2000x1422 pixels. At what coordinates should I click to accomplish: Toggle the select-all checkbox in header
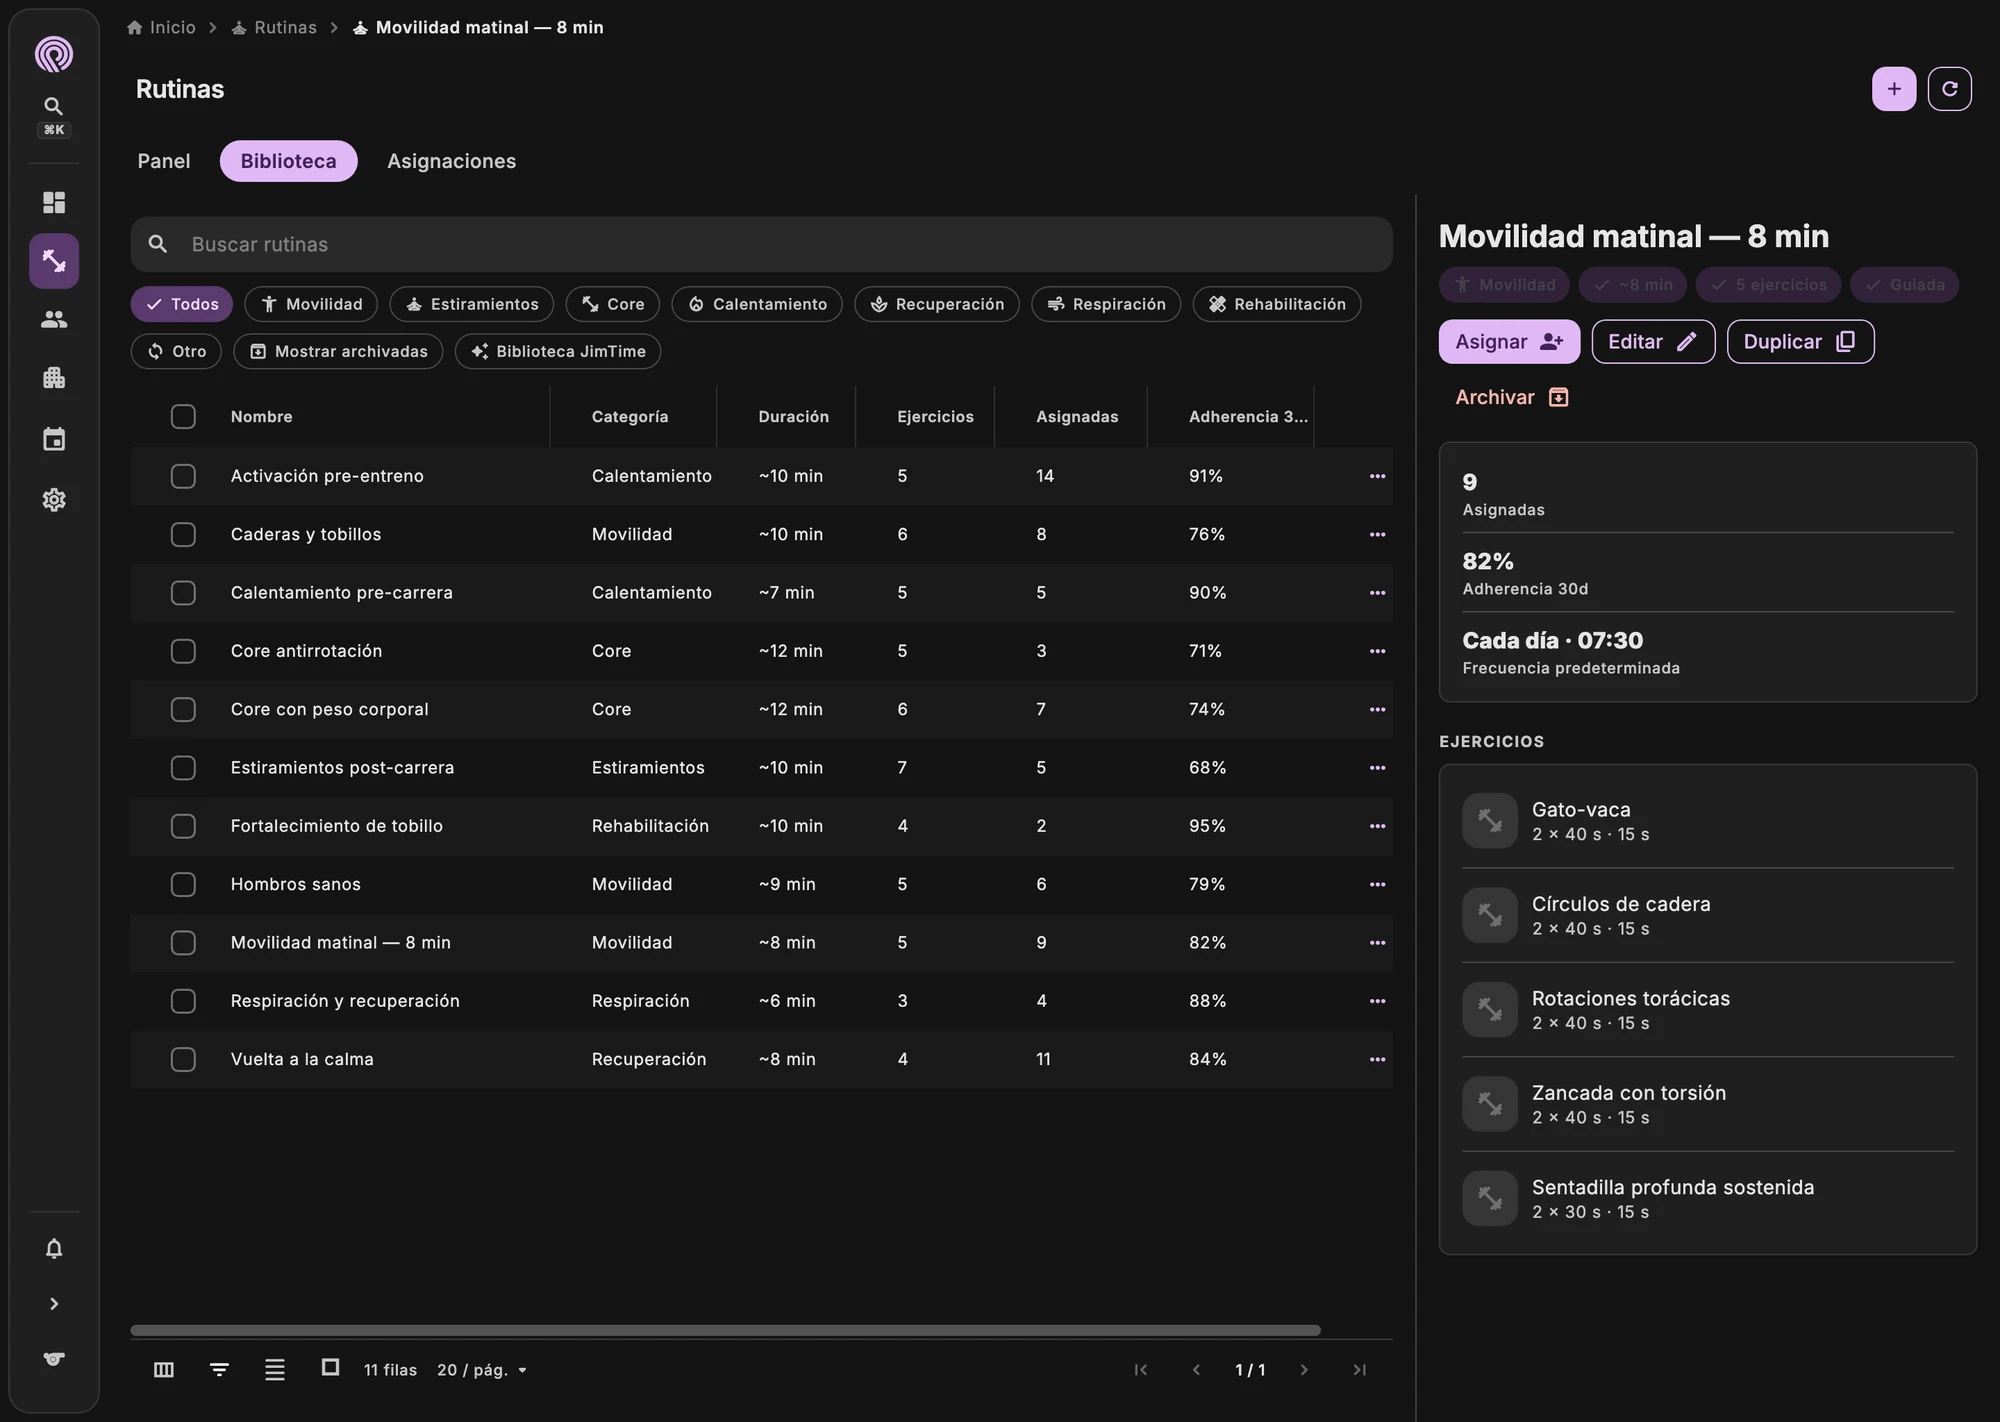pyautogui.click(x=183, y=416)
